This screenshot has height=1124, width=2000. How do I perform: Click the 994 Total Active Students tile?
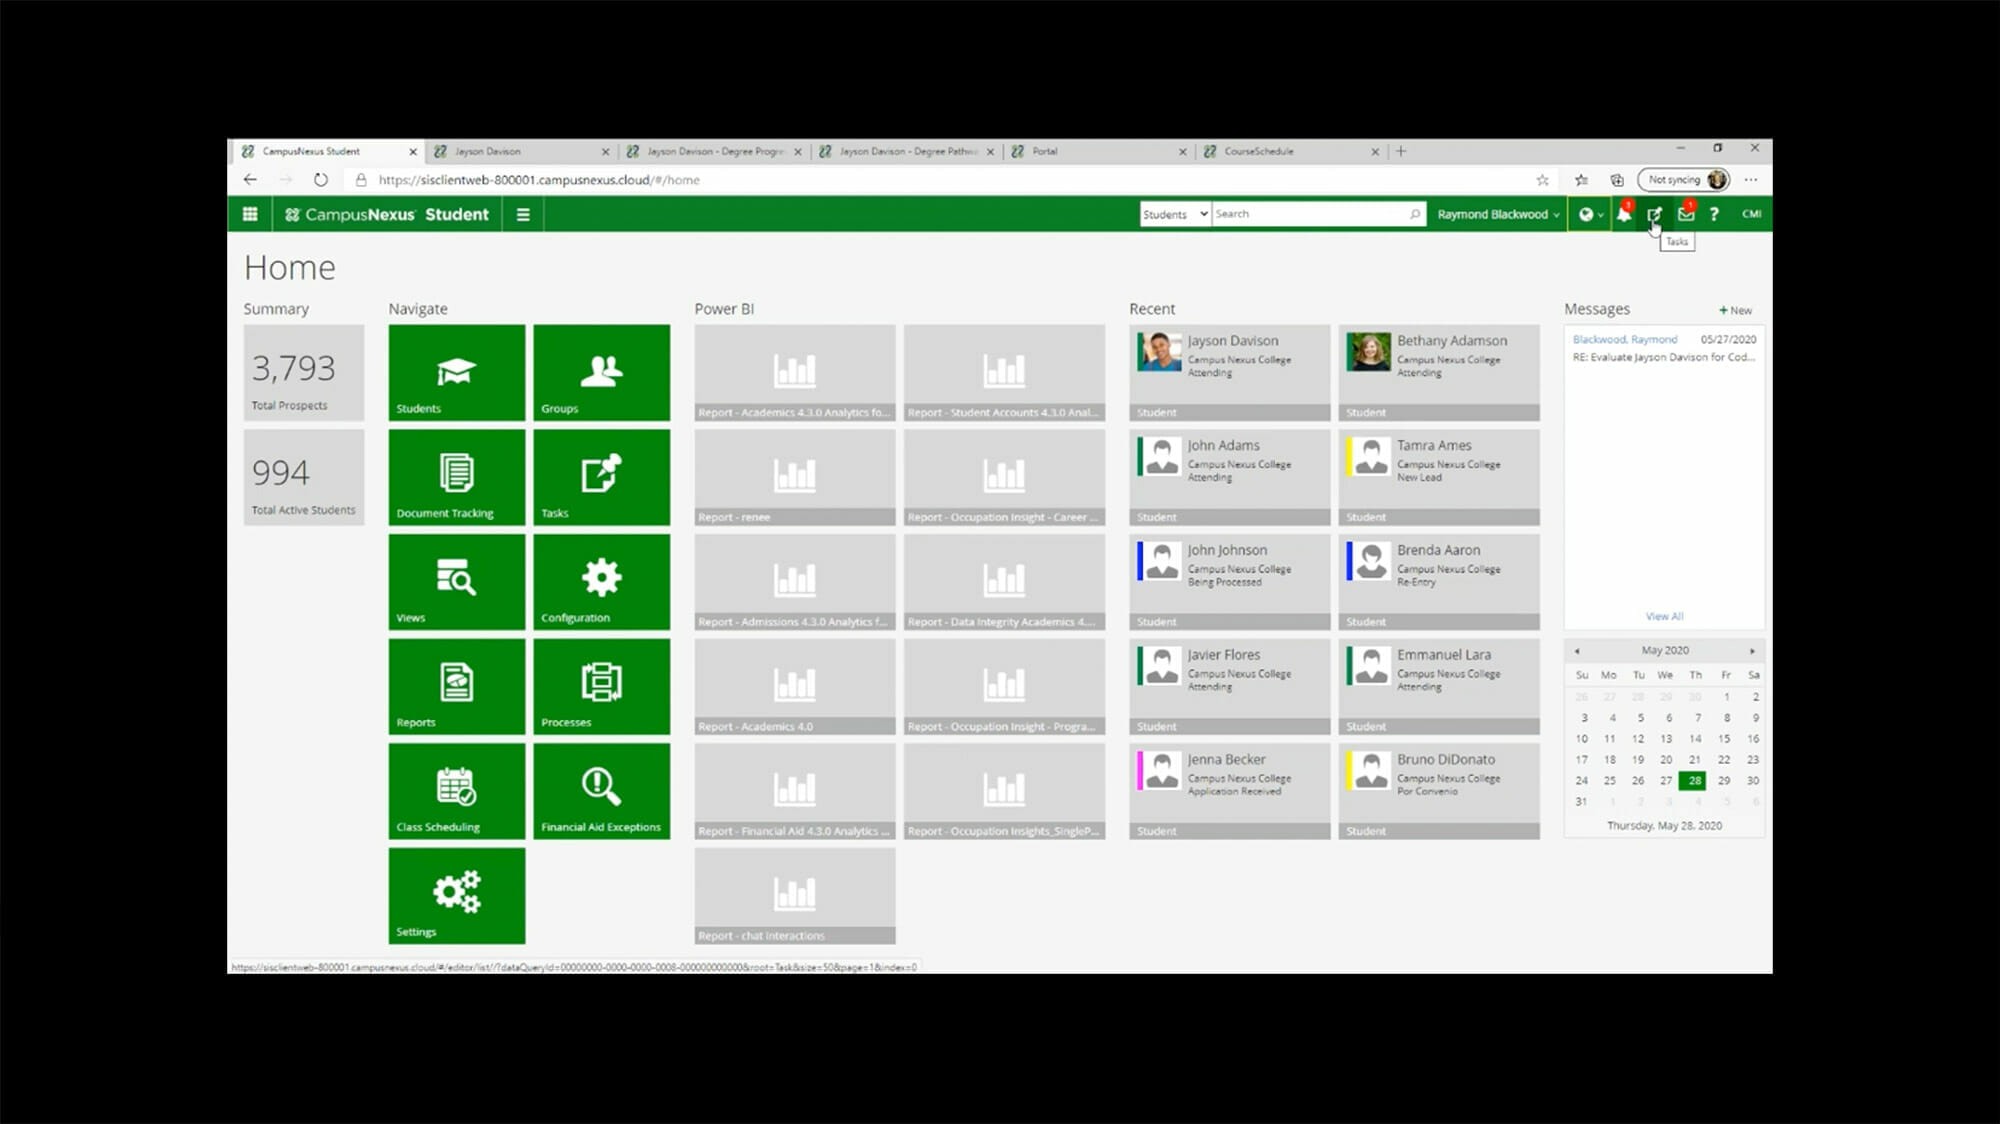pyautogui.click(x=304, y=477)
